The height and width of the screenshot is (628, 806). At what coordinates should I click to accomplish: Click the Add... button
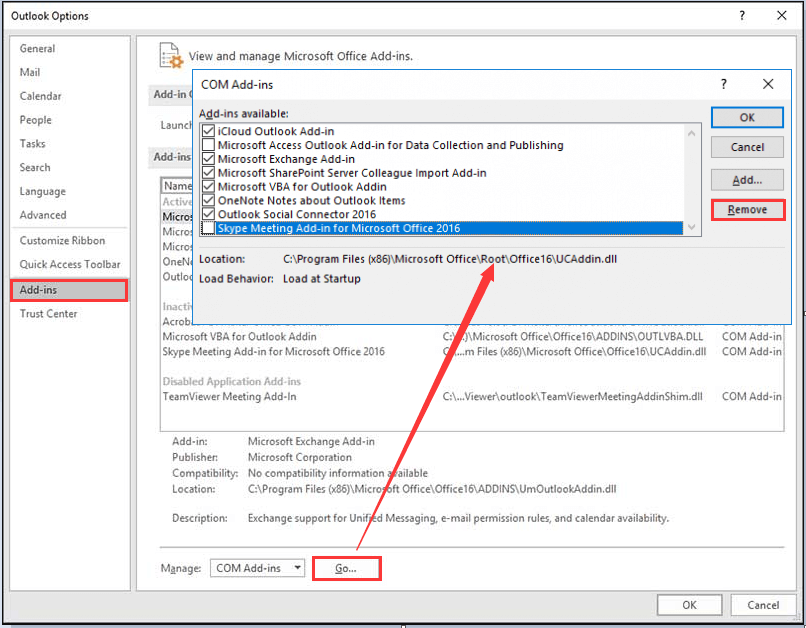point(747,180)
